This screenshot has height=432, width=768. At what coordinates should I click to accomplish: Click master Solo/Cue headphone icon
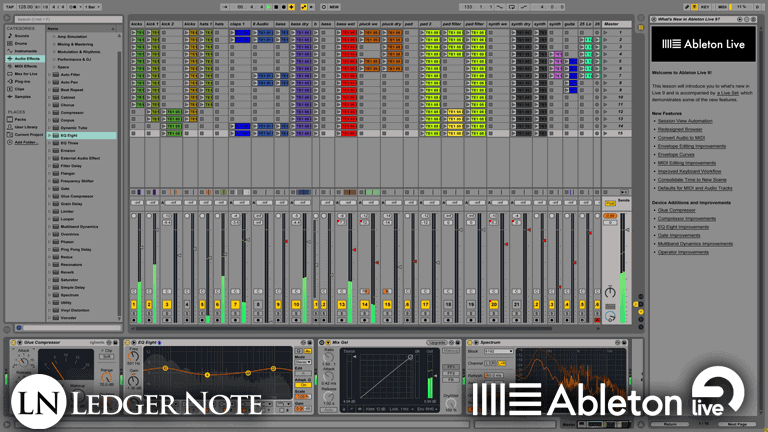coord(610,317)
